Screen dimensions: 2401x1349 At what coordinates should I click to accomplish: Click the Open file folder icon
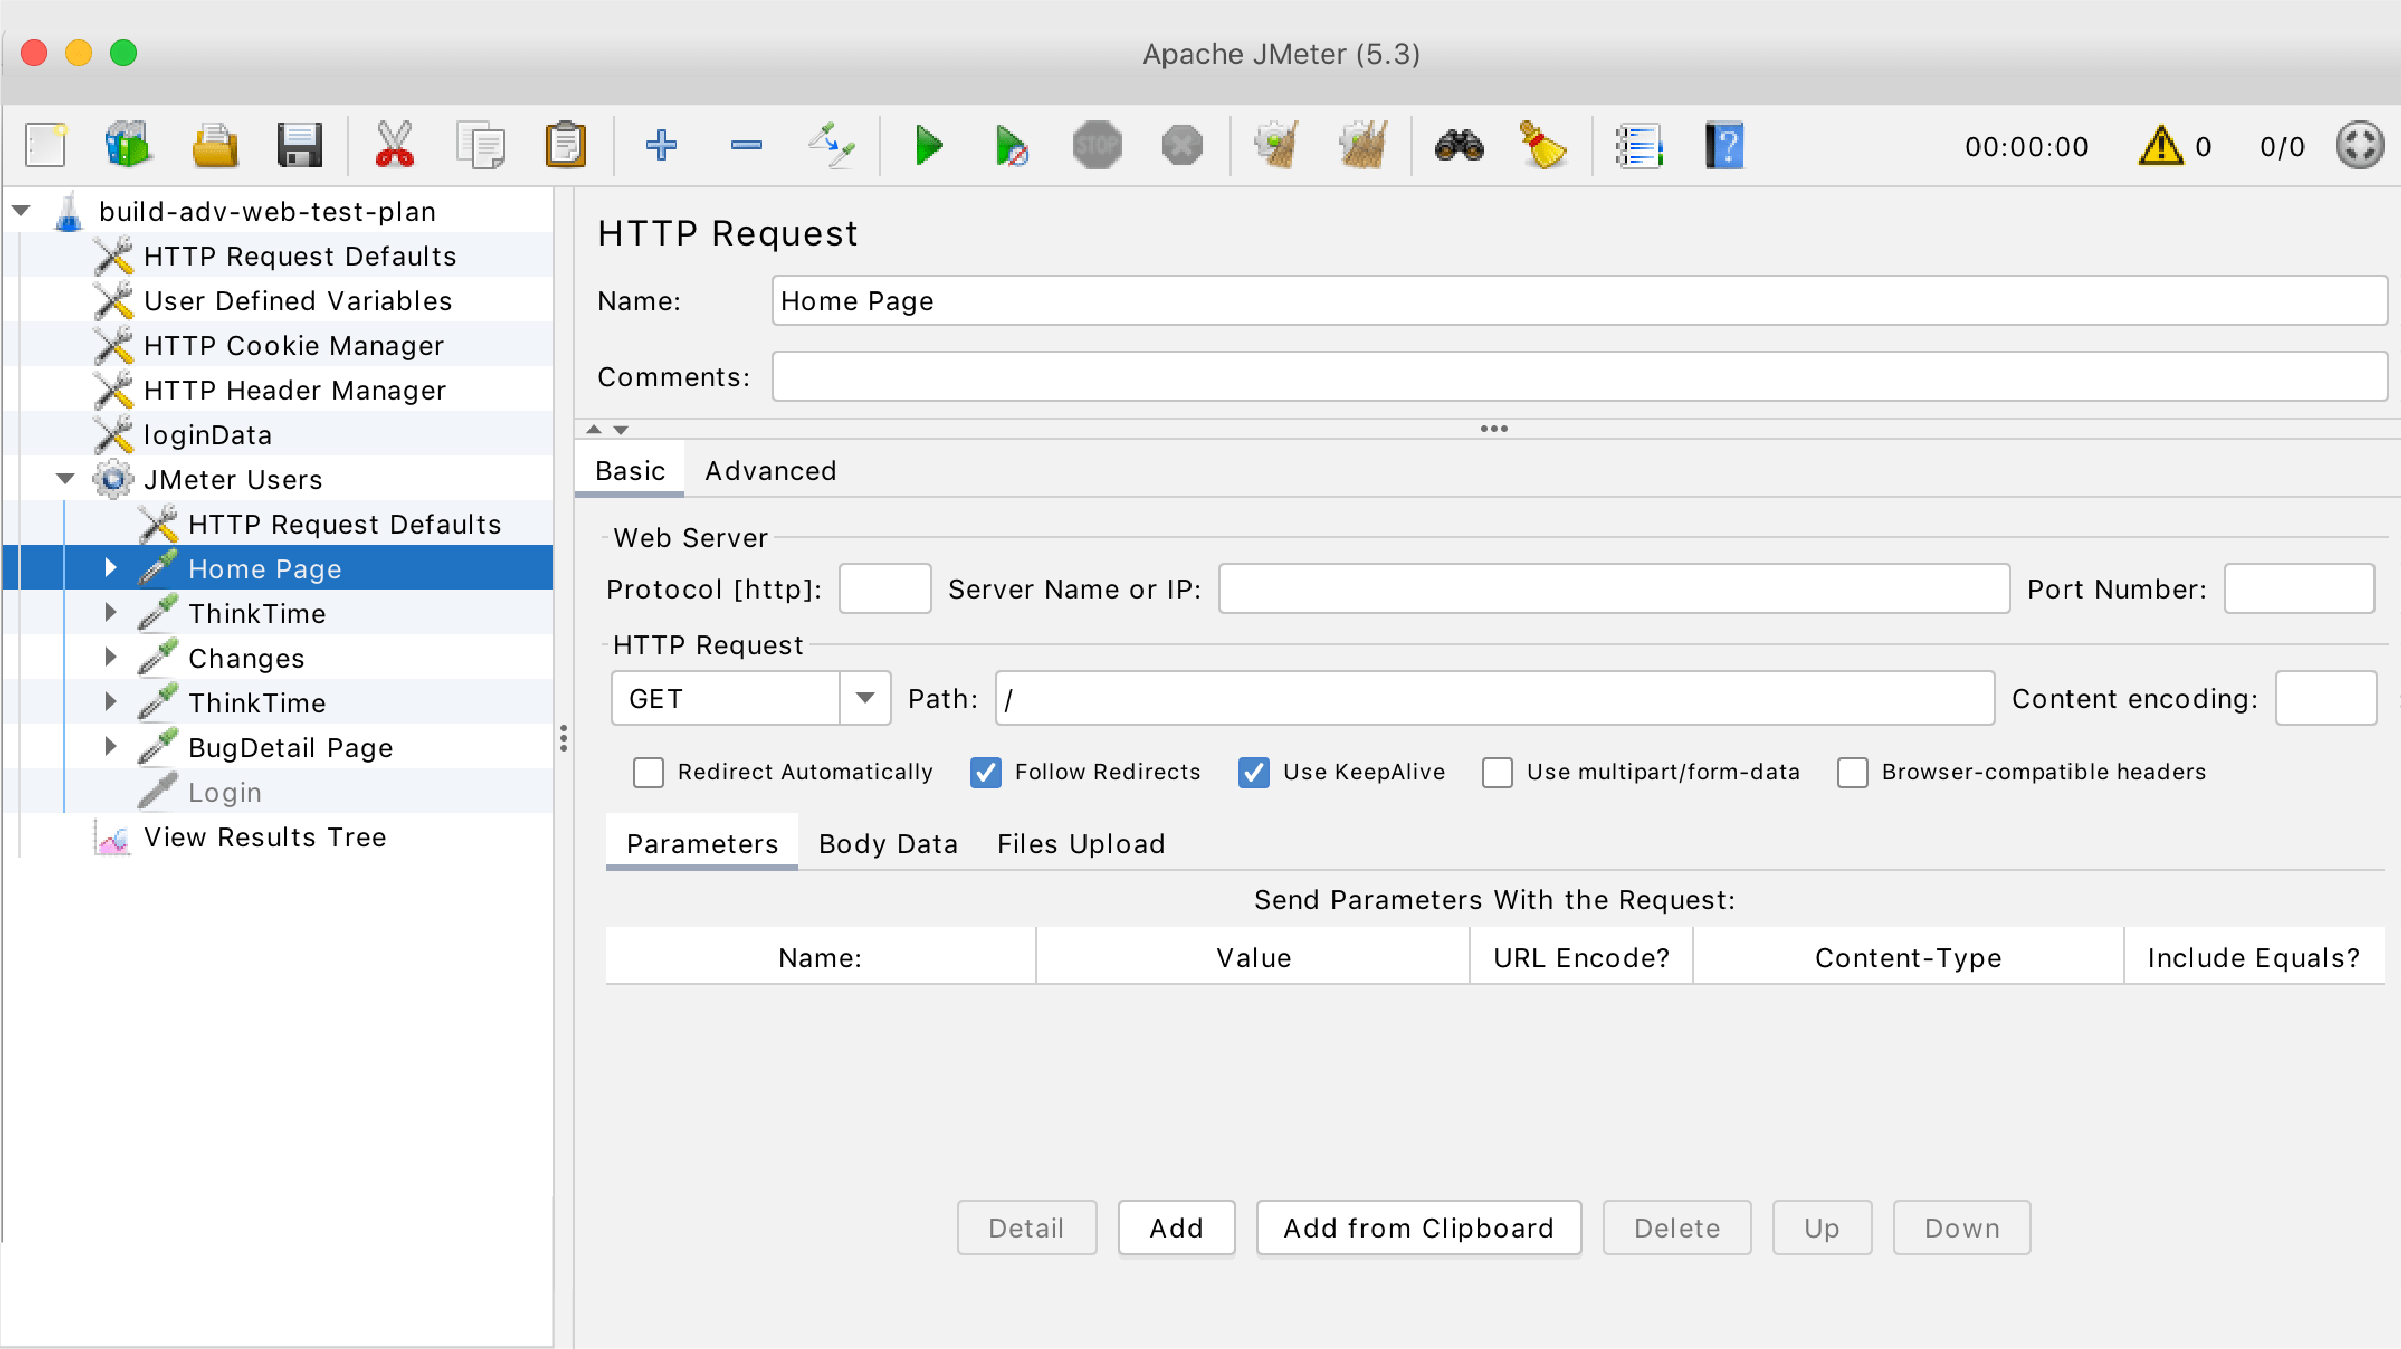coord(215,146)
